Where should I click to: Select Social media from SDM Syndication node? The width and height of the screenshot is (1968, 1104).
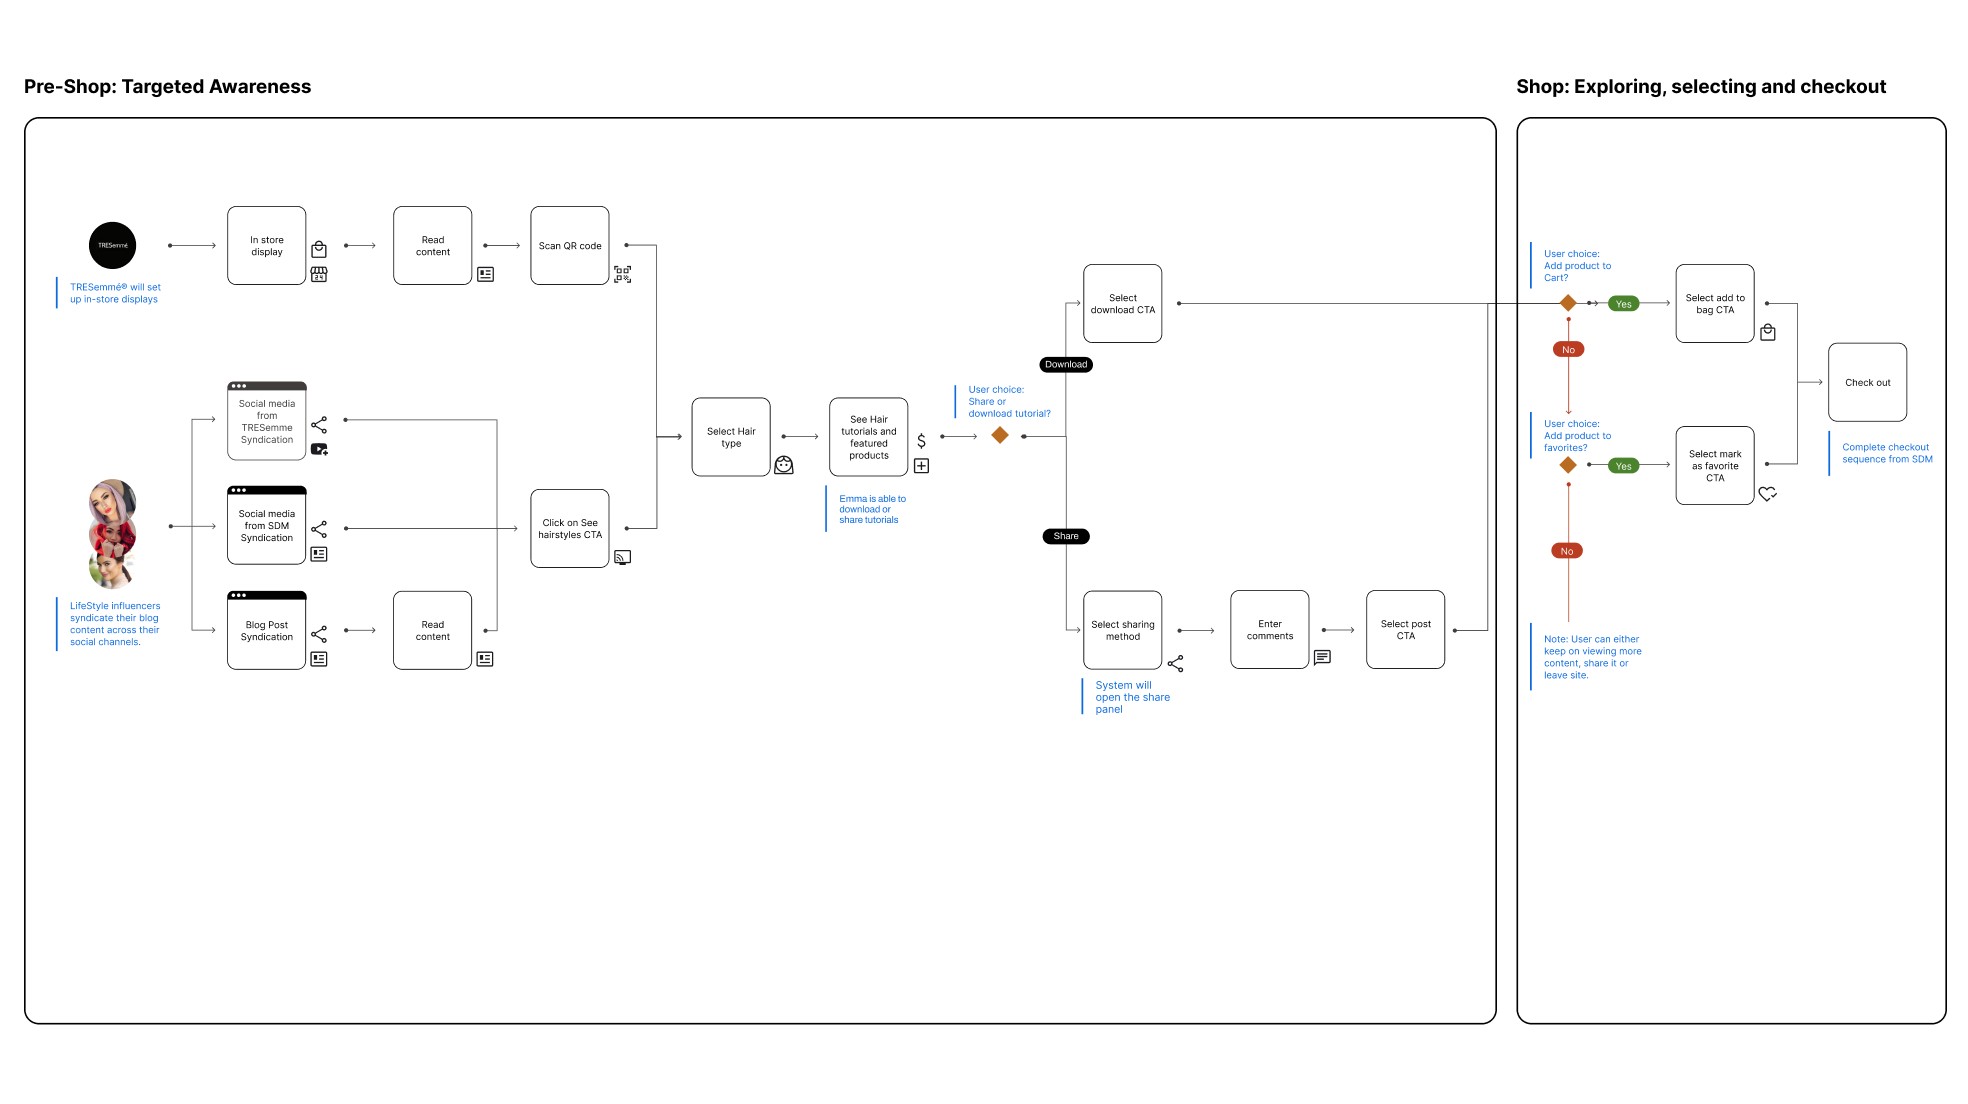[267, 525]
